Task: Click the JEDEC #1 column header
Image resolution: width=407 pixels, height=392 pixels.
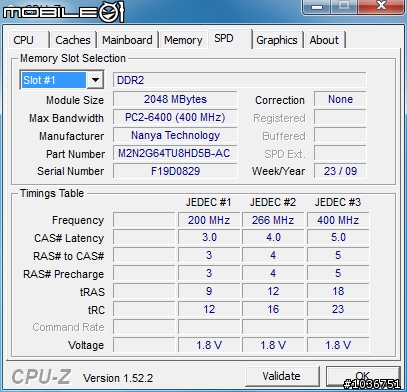Action: click(208, 202)
